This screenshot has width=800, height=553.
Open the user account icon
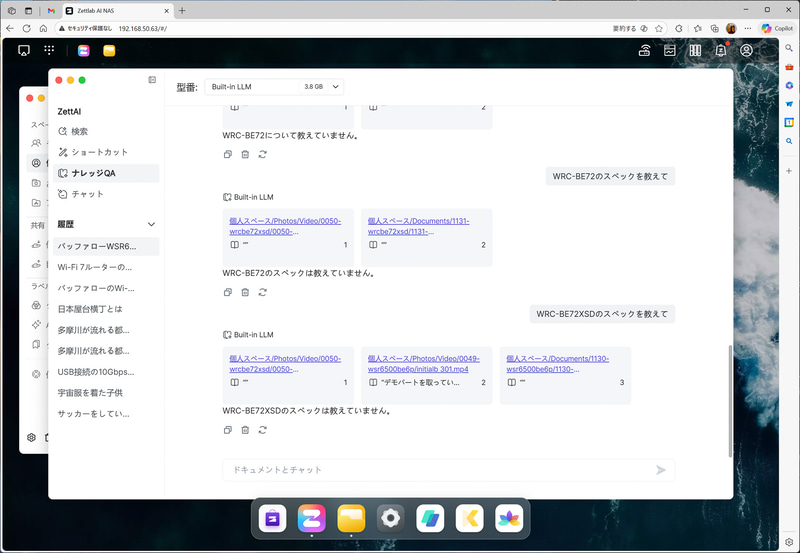[746, 50]
